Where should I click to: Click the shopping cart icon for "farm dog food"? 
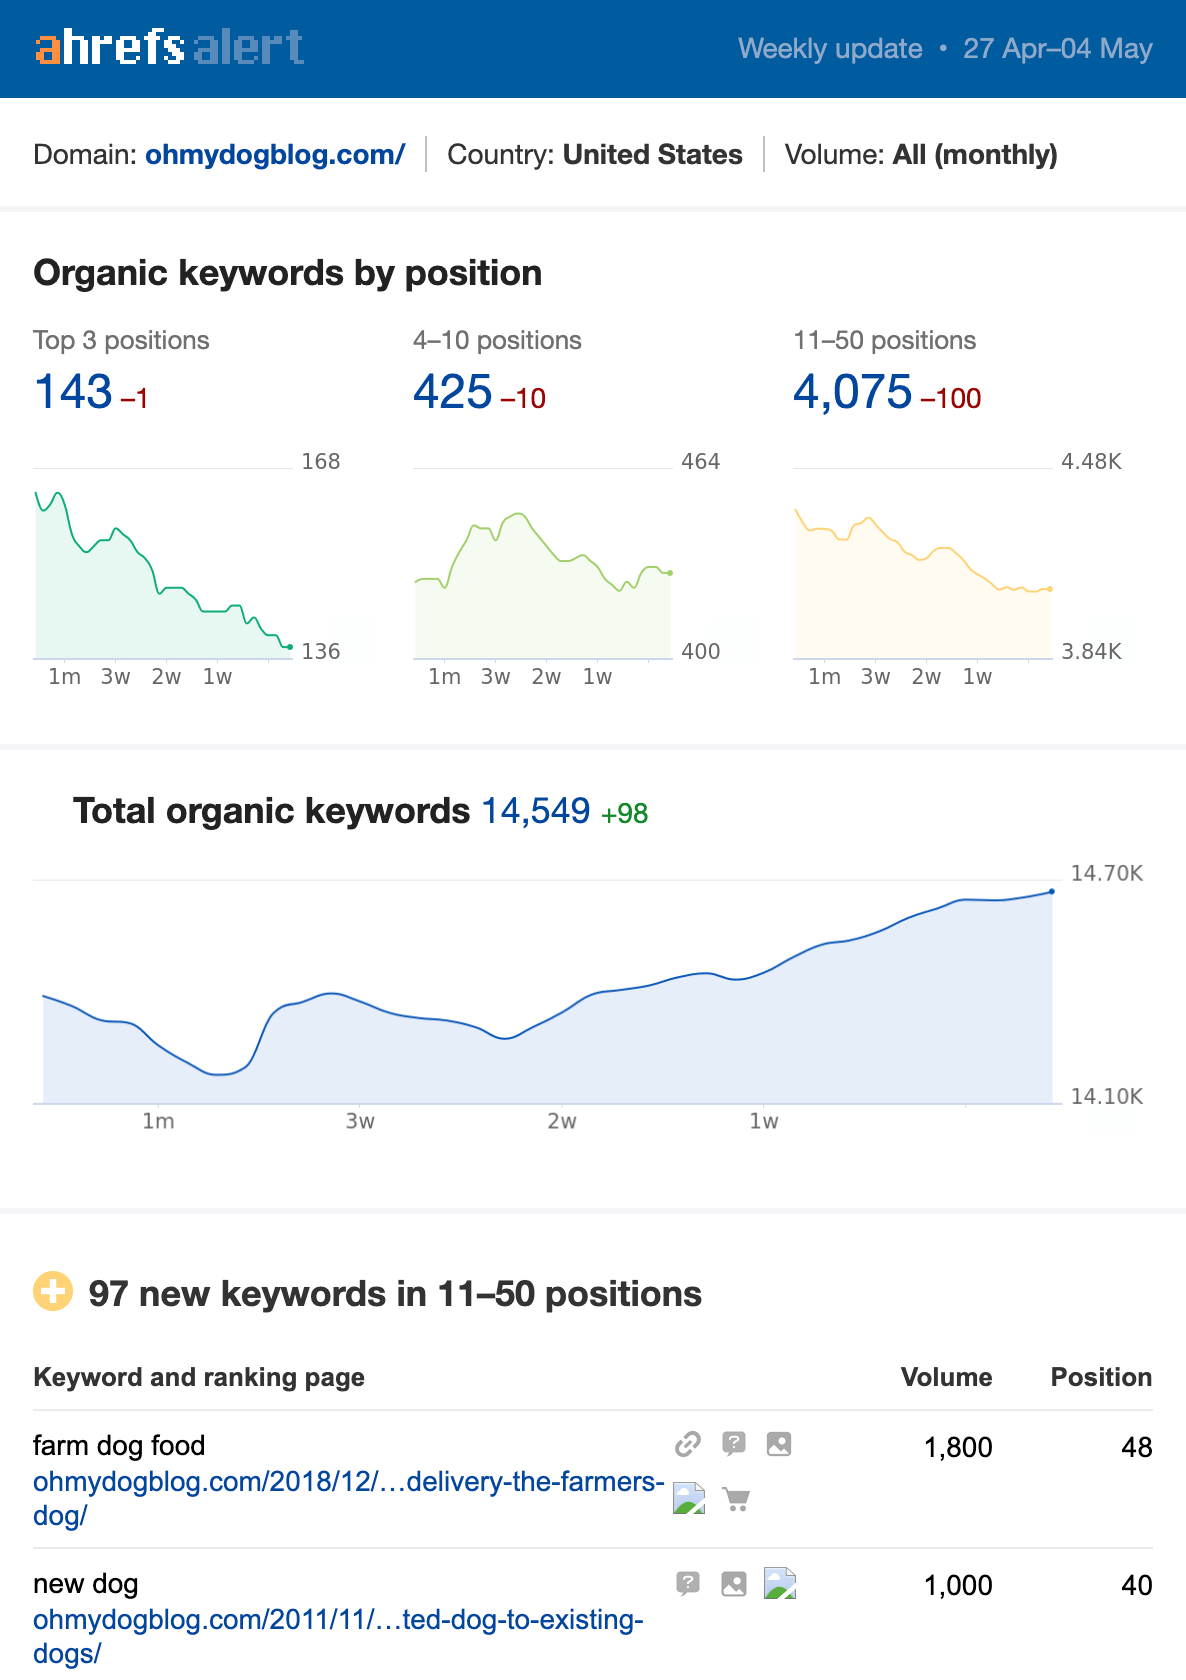point(737,1498)
